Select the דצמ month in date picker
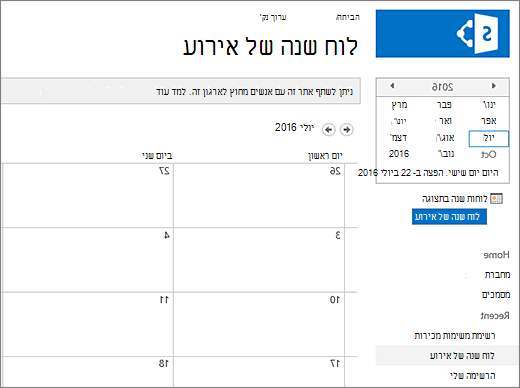 point(398,138)
